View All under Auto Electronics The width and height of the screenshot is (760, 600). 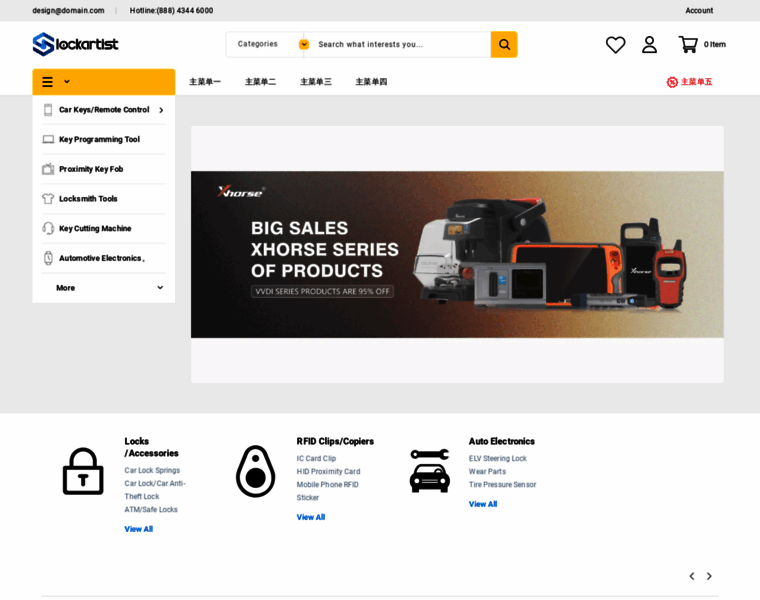(483, 505)
